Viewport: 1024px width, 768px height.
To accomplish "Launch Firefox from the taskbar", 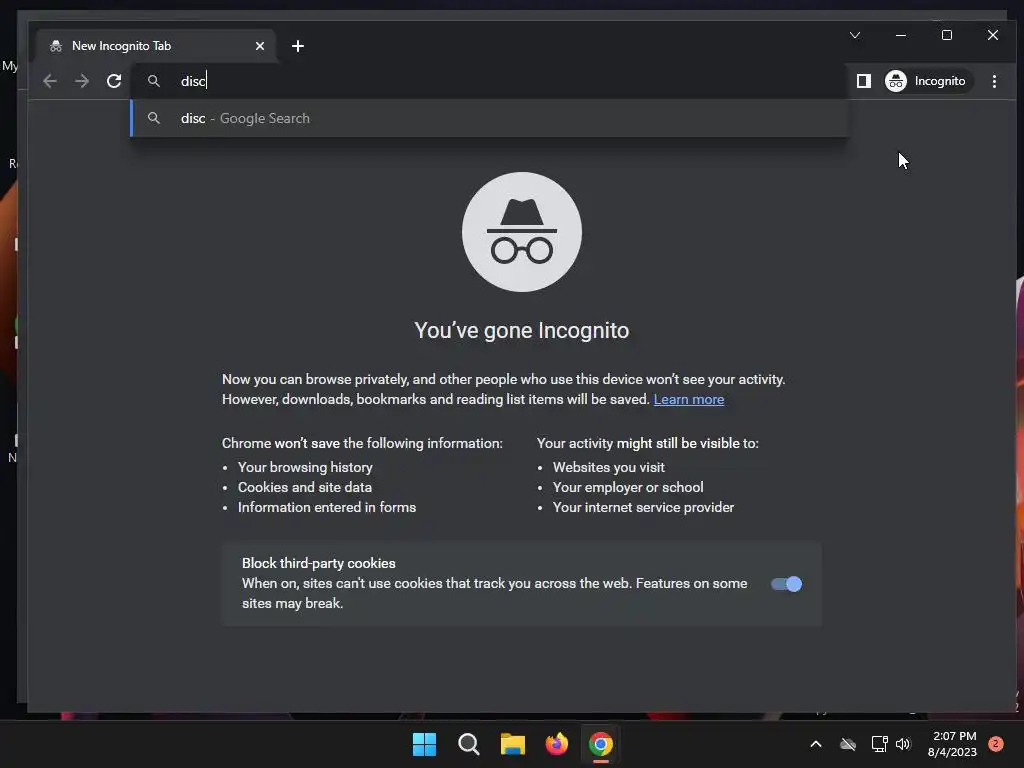I will click(556, 744).
